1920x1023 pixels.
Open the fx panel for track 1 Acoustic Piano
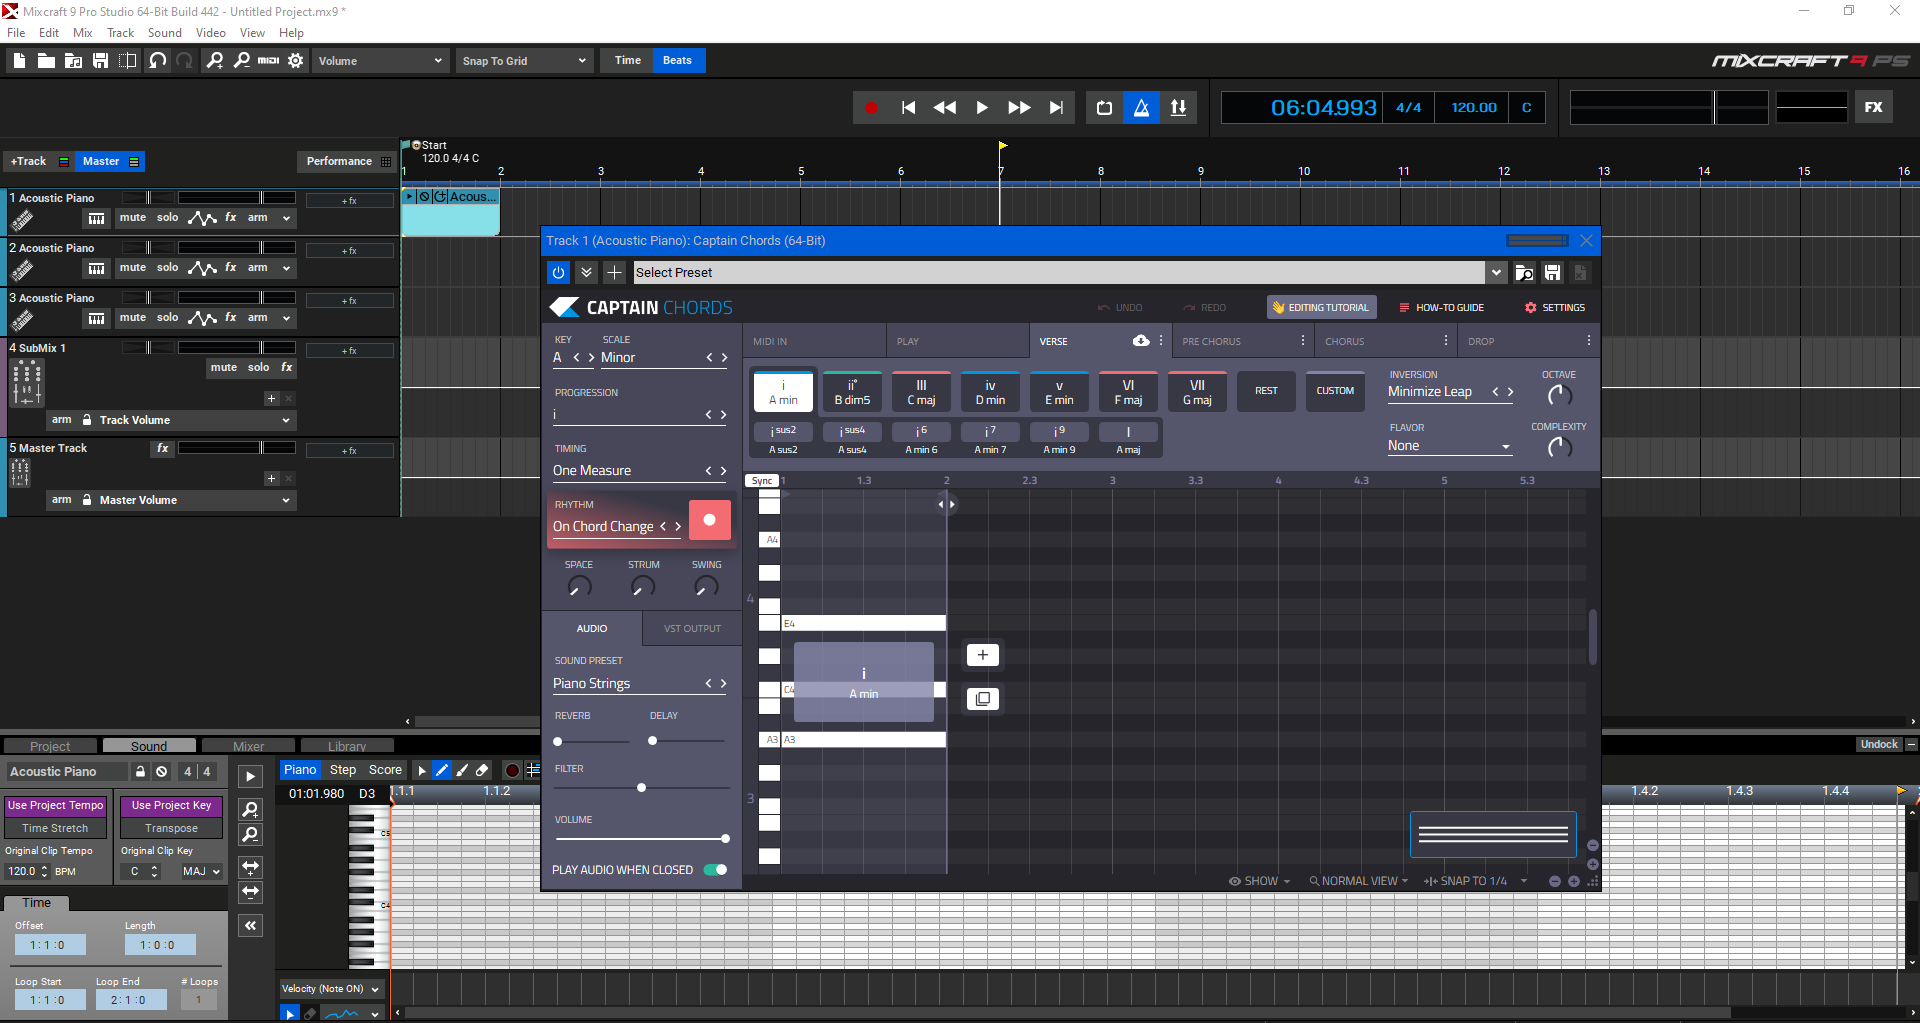pos(231,218)
